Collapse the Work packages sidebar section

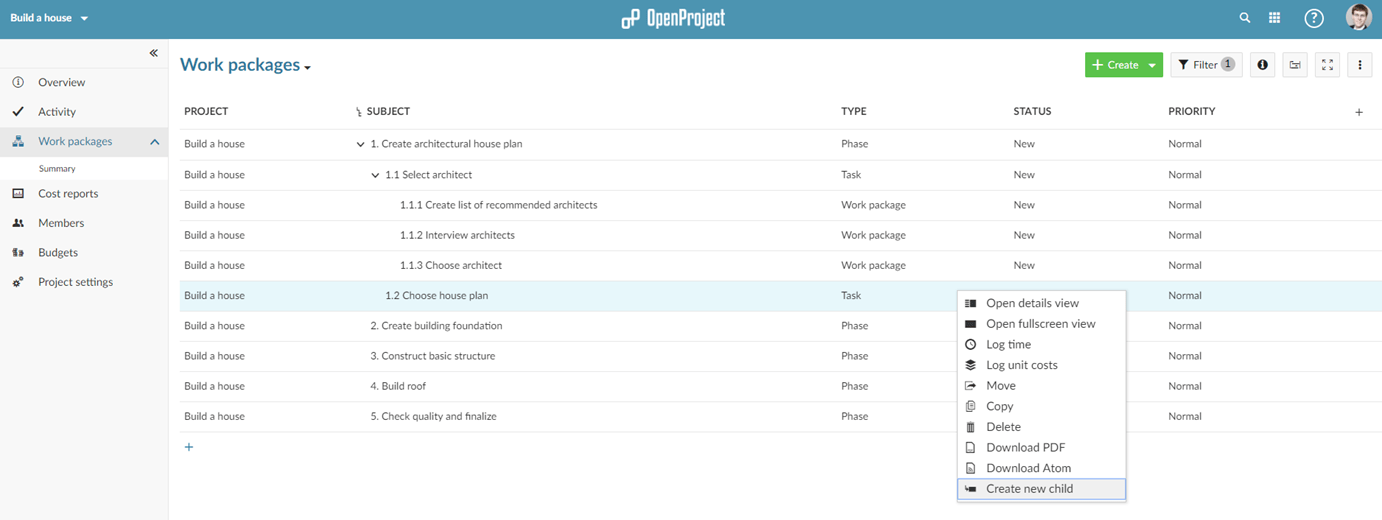click(x=154, y=142)
